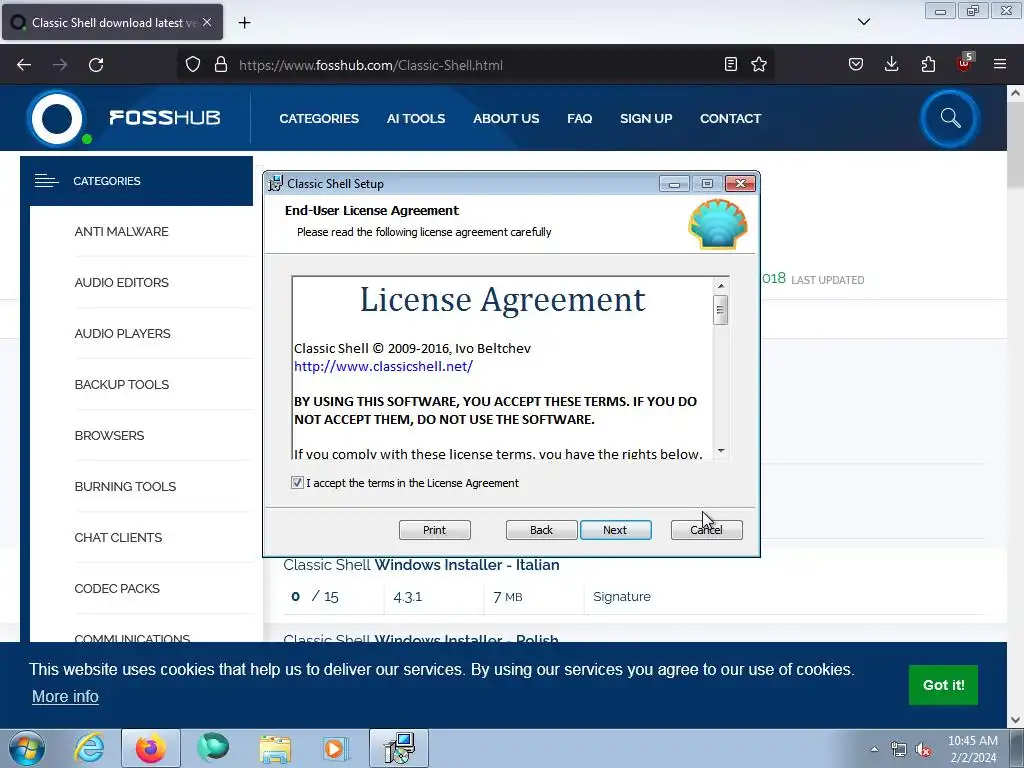The width and height of the screenshot is (1024, 768).
Task: Open classicshell.net link in license
Action: [x=383, y=366]
